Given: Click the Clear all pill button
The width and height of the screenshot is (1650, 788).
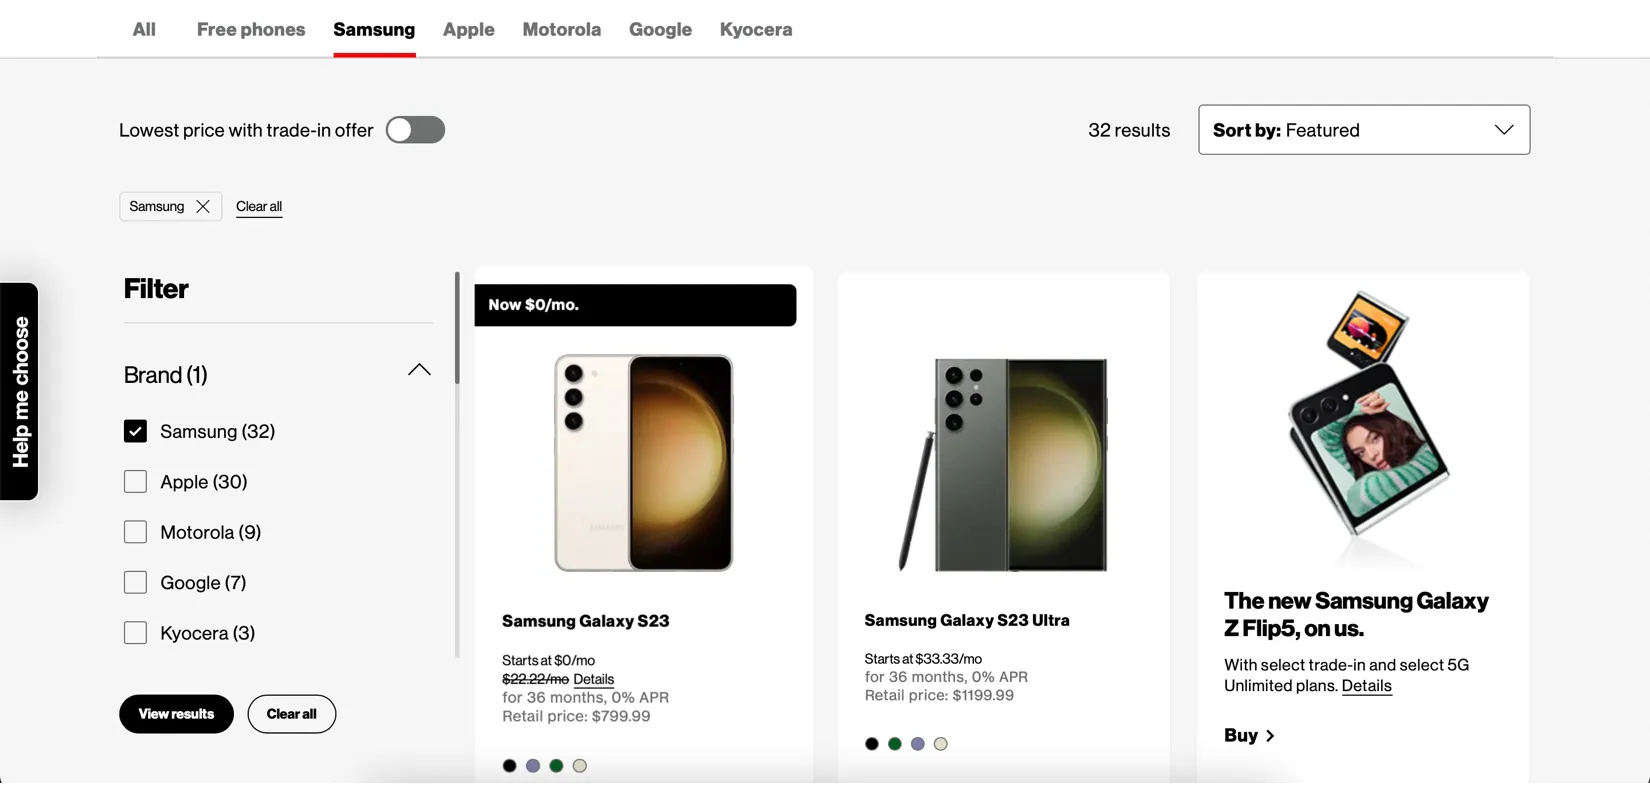Looking at the screenshot, I should coord(291,714).
